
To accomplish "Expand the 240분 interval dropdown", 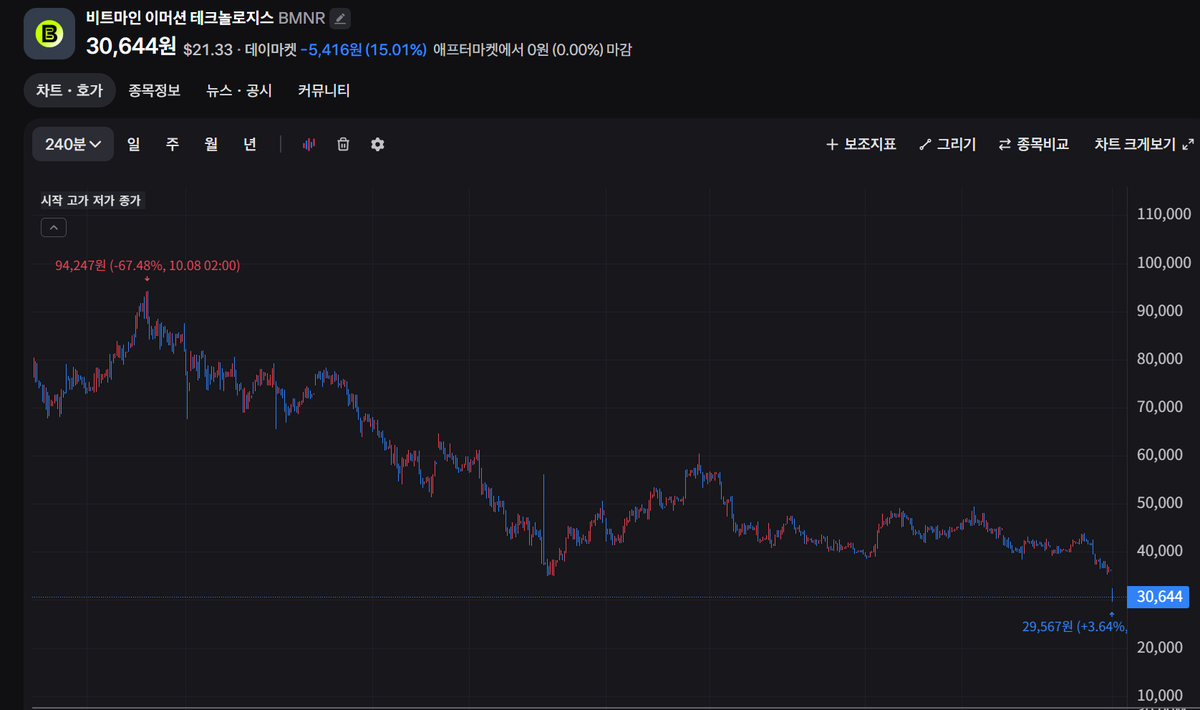I will [x=73, y=144].
